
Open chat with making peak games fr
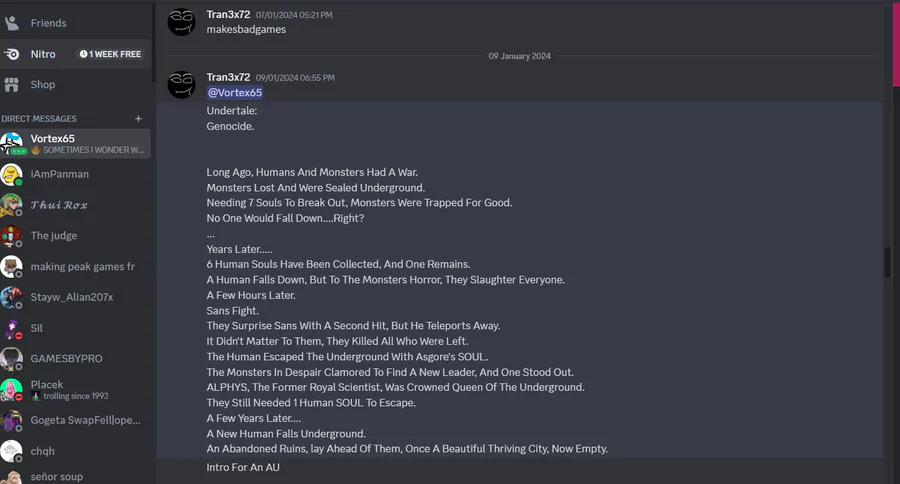[82, 267]
